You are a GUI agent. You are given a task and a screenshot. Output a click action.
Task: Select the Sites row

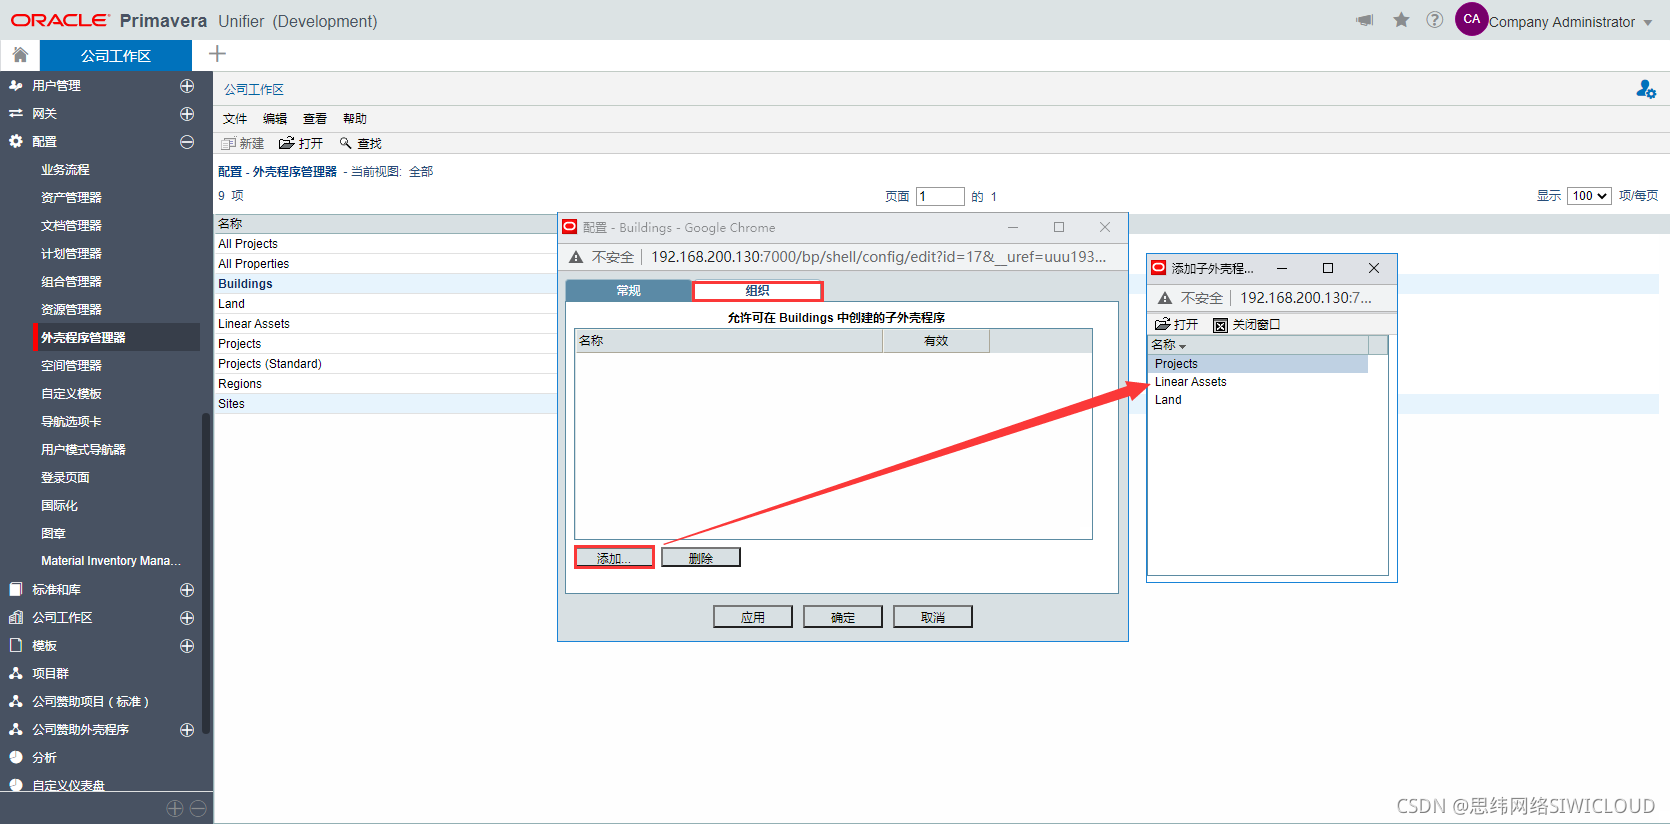pos(386,404)
